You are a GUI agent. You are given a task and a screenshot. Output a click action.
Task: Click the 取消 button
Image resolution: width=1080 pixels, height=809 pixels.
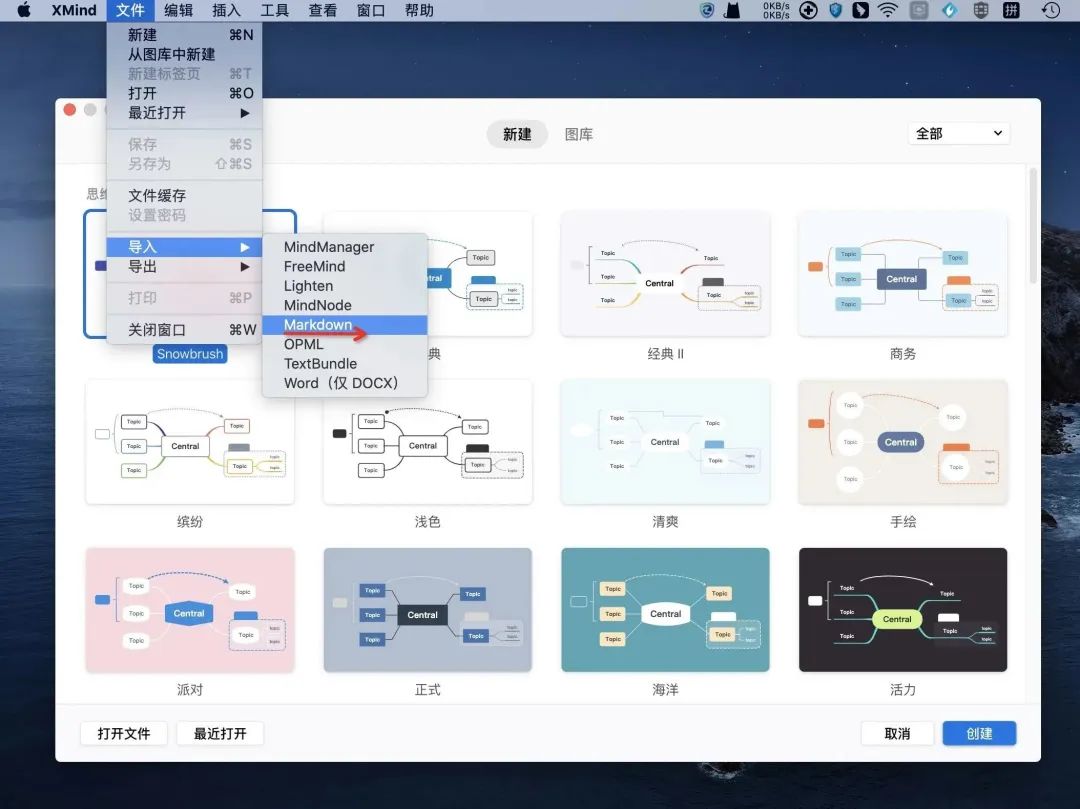(897, 733)
